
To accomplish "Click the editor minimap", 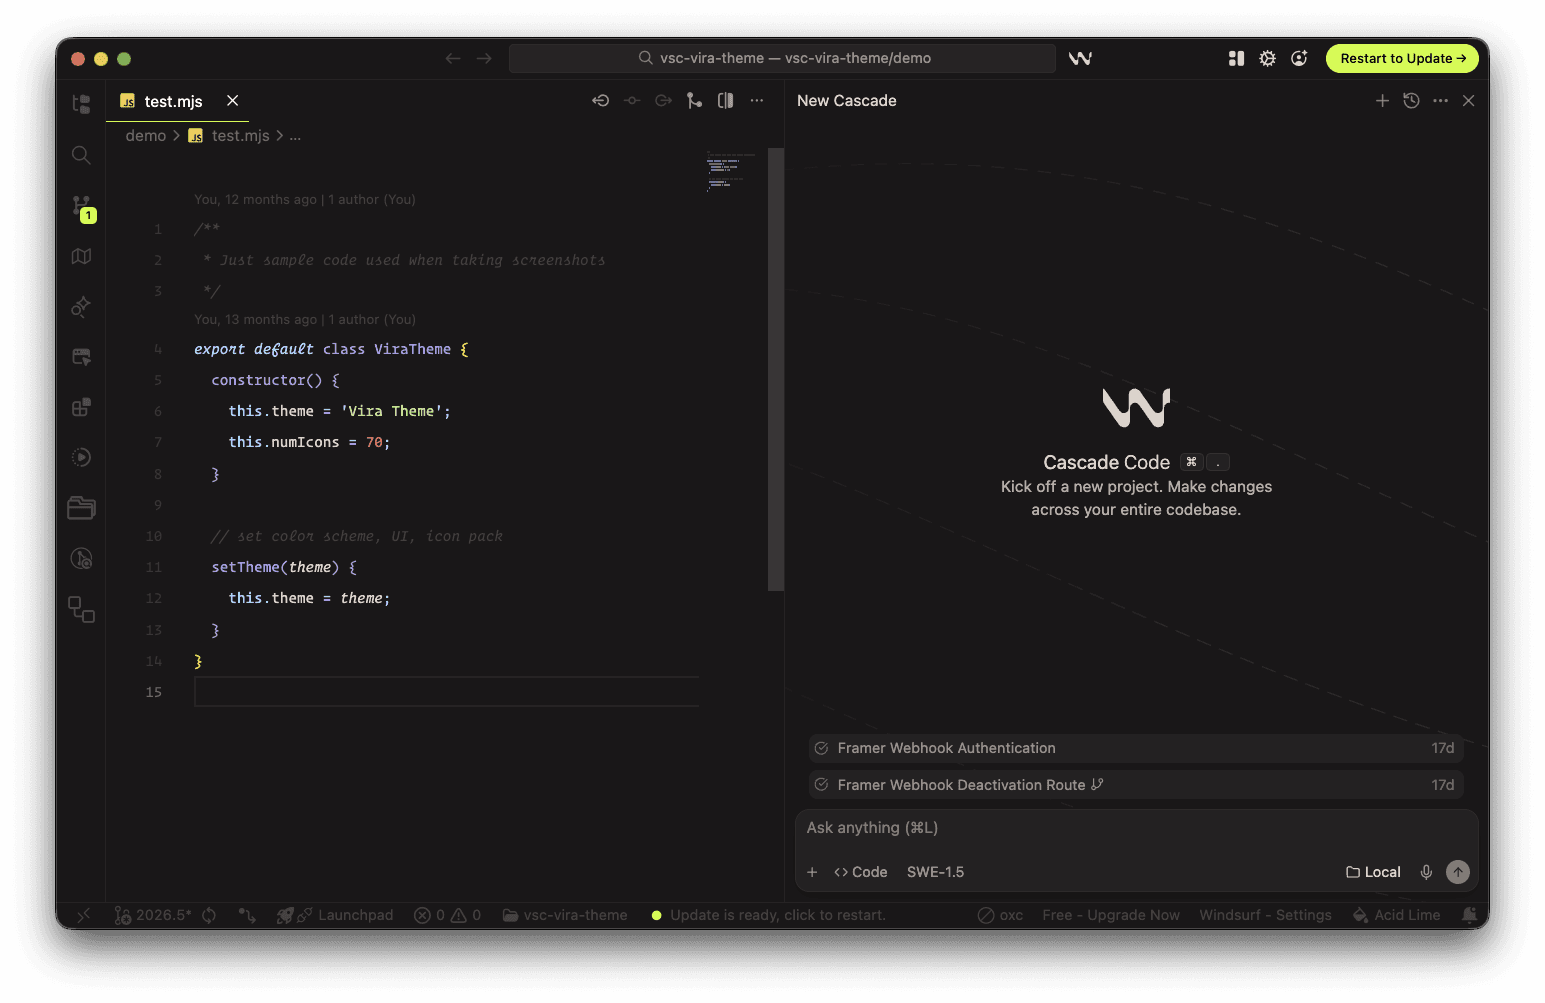I will [x=732, y=172].
